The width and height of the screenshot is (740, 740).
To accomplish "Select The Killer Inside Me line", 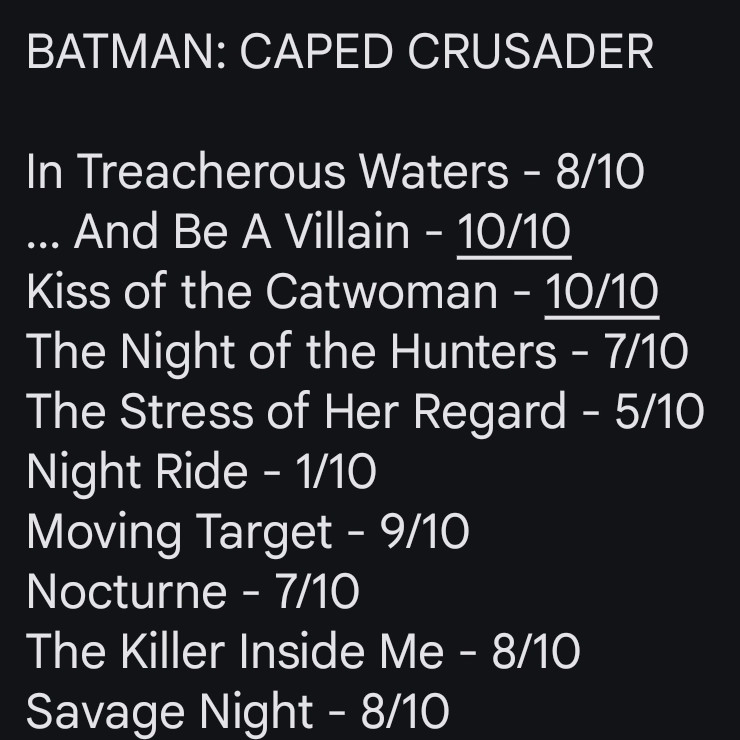I will coord(303,652).
